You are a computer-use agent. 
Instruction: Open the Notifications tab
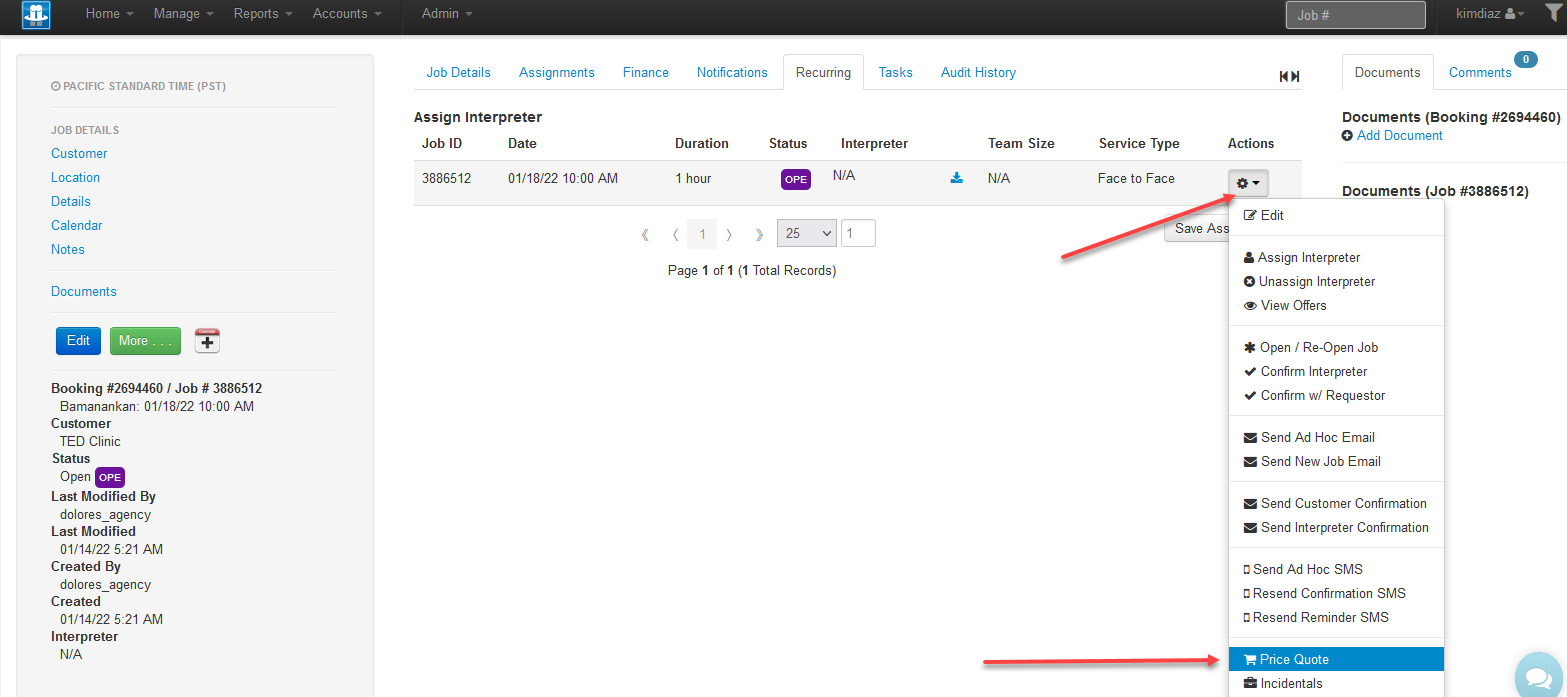tap(732, 72)
